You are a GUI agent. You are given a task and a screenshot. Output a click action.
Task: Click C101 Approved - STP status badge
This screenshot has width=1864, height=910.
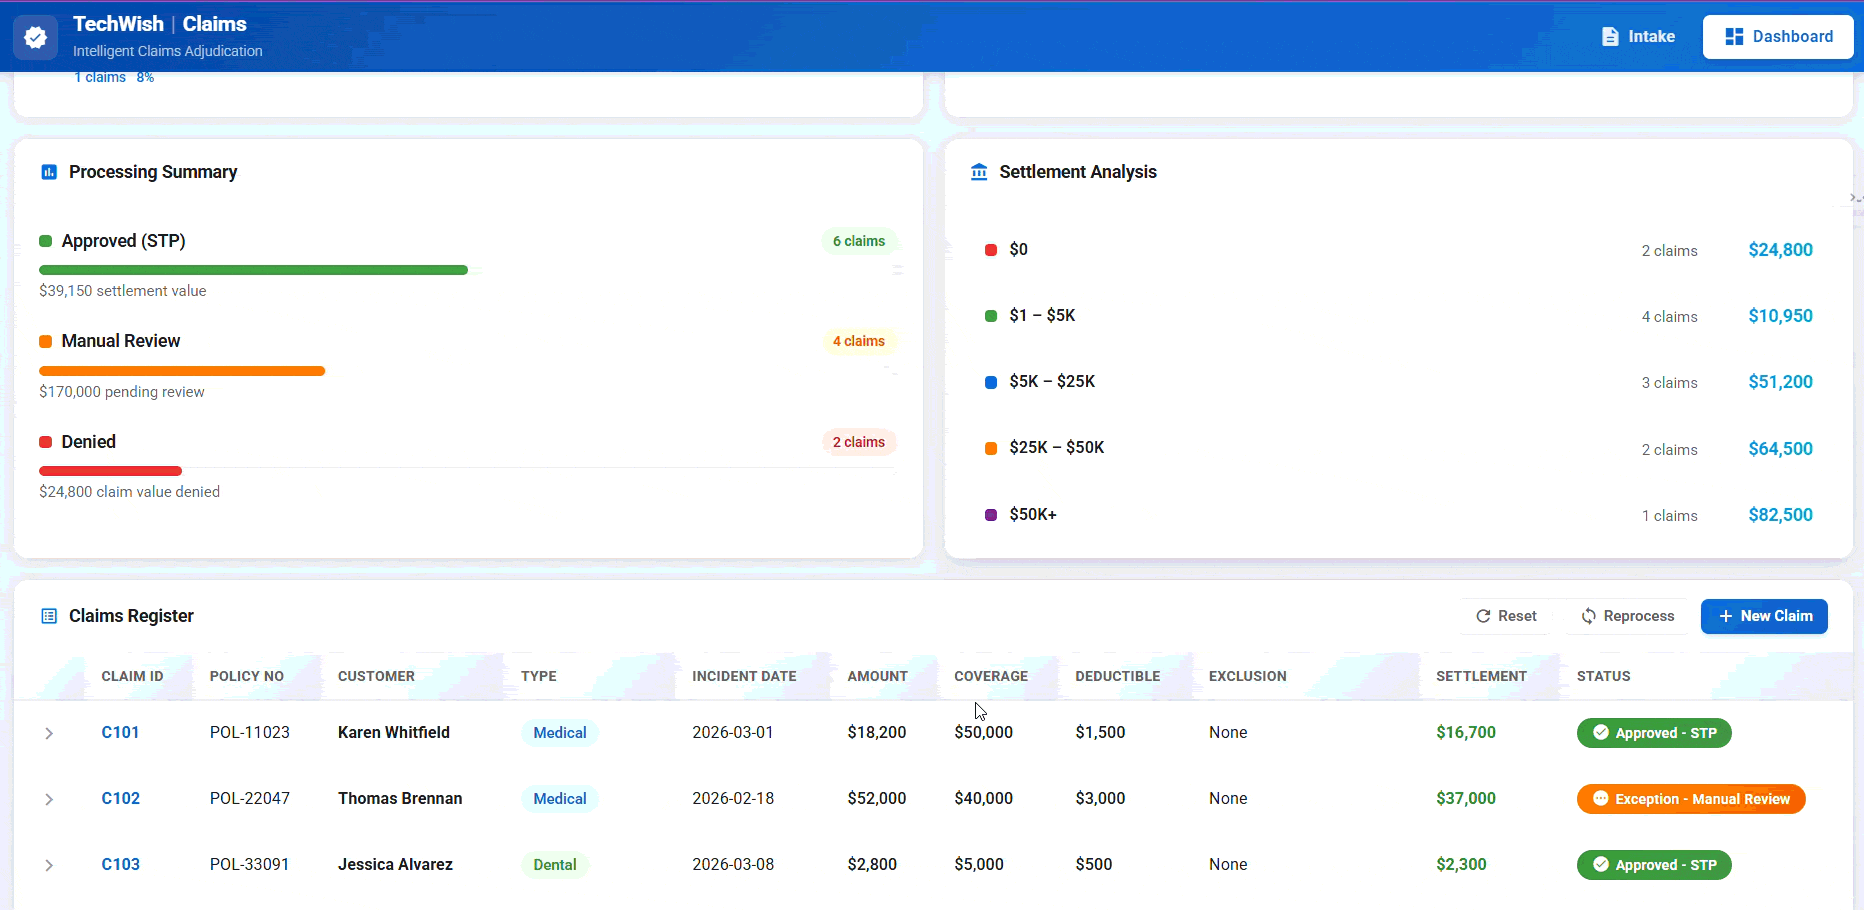pos(1654,733)
